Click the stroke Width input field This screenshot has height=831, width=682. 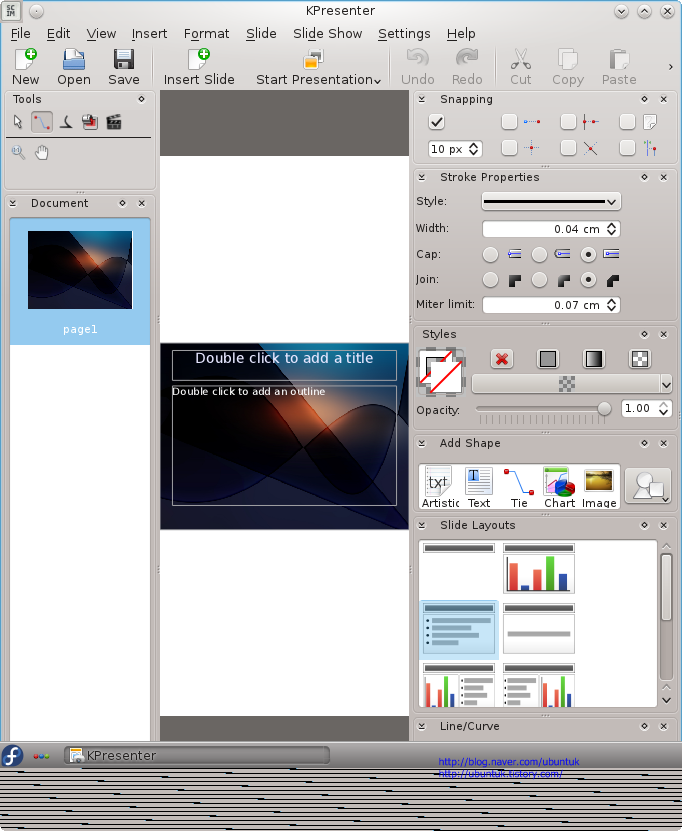point(551,229)
